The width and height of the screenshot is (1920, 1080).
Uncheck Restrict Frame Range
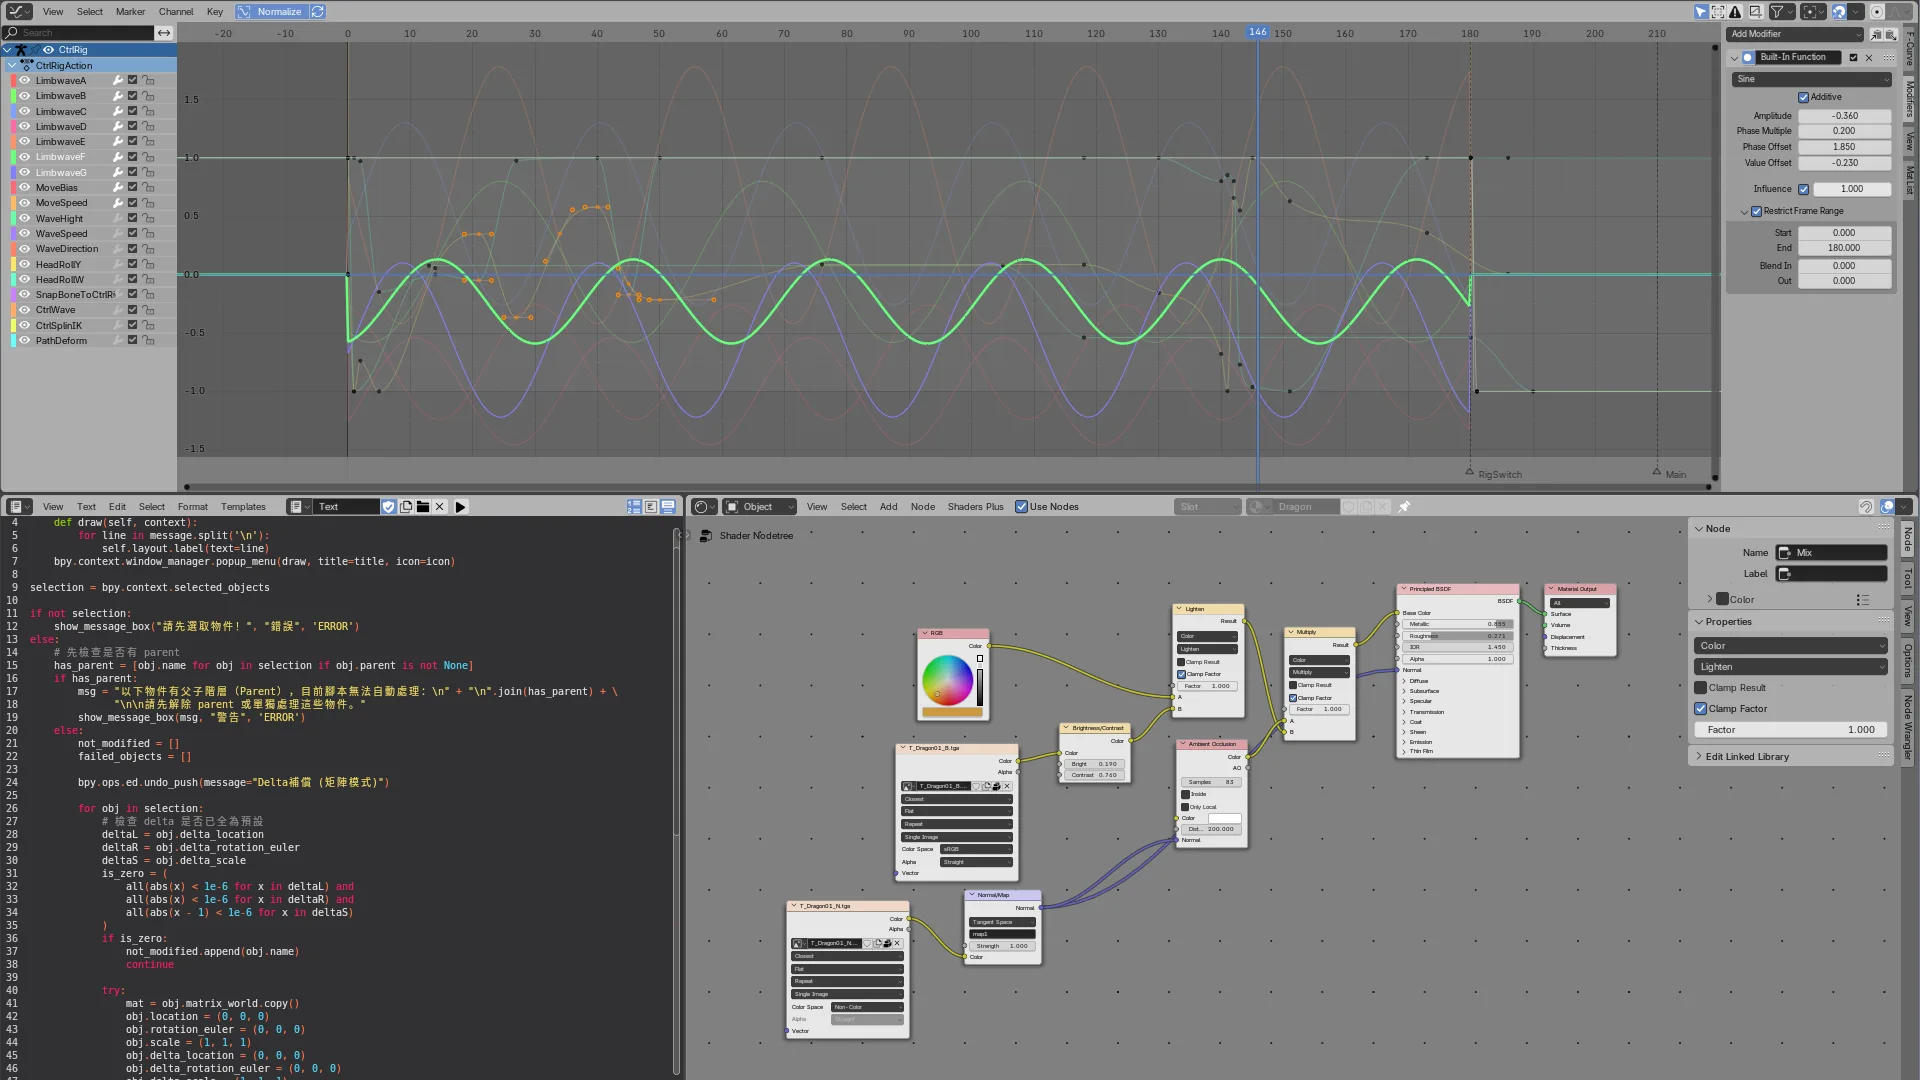[1756, 211]
